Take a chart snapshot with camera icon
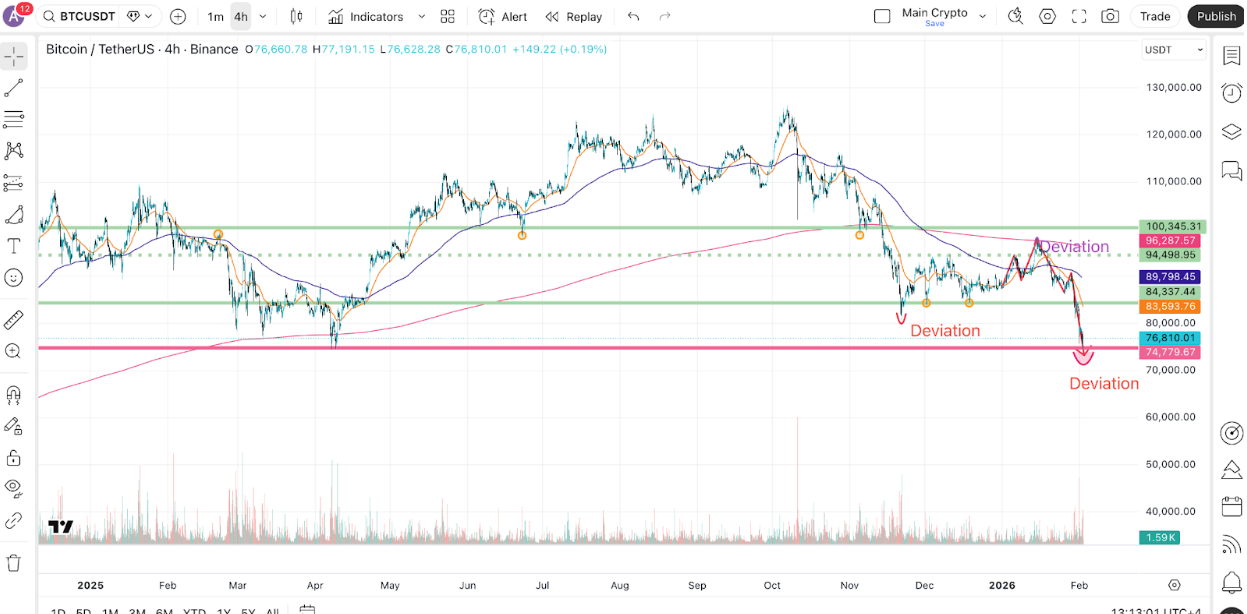Screen dimensions: 1247x614 [1110, 16]
